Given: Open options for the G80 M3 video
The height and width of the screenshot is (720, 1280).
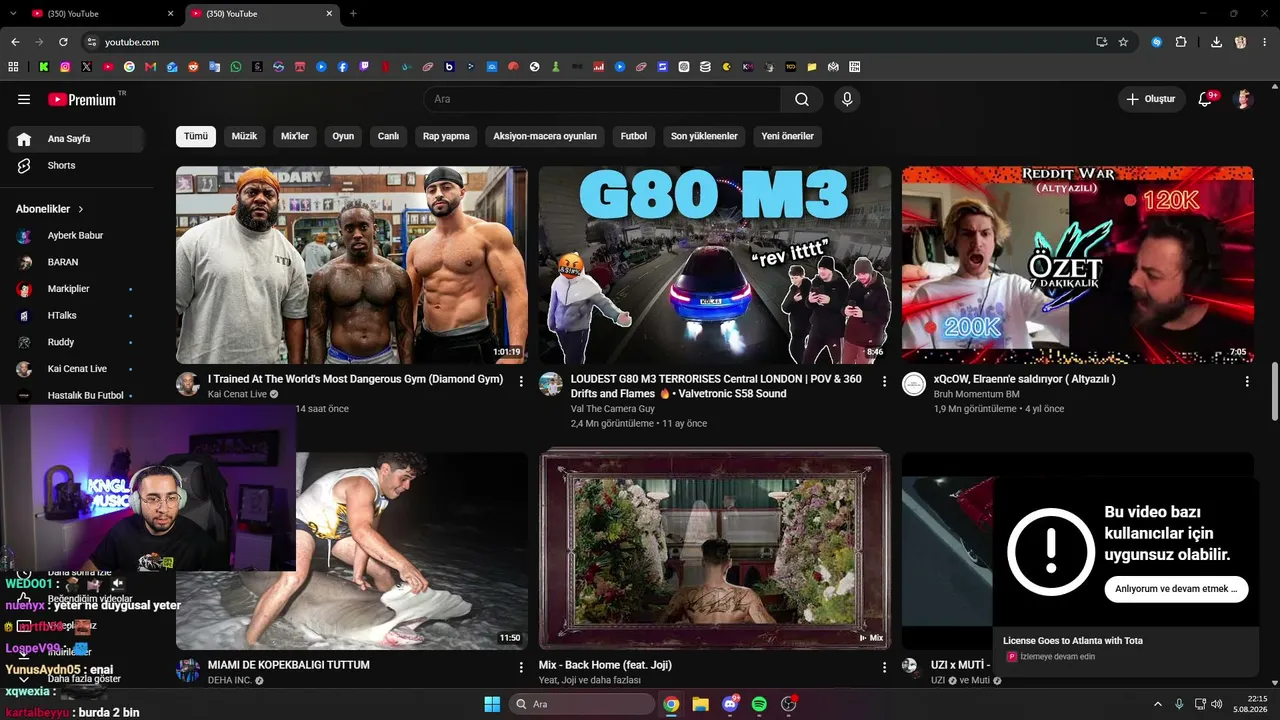Looking at the screenshot, I should point(884,381).
